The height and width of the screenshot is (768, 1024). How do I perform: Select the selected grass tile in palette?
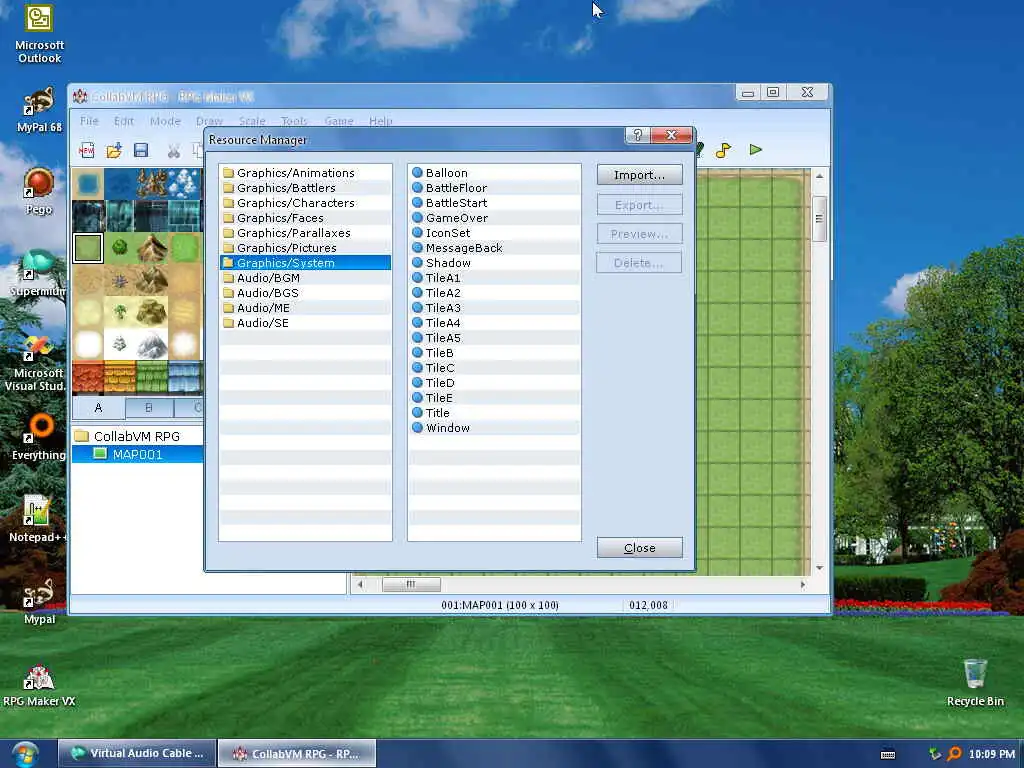88,248
